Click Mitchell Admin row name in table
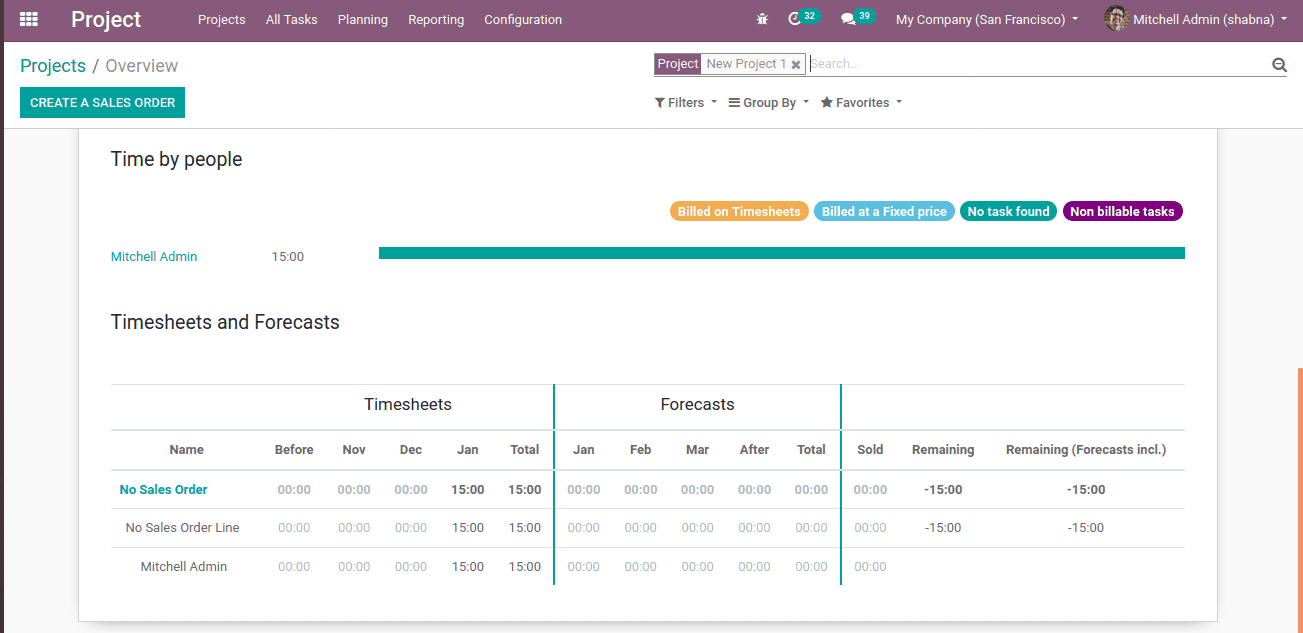Image resolution: width=1303 pixels, height=633 pixels. (184, 566)
